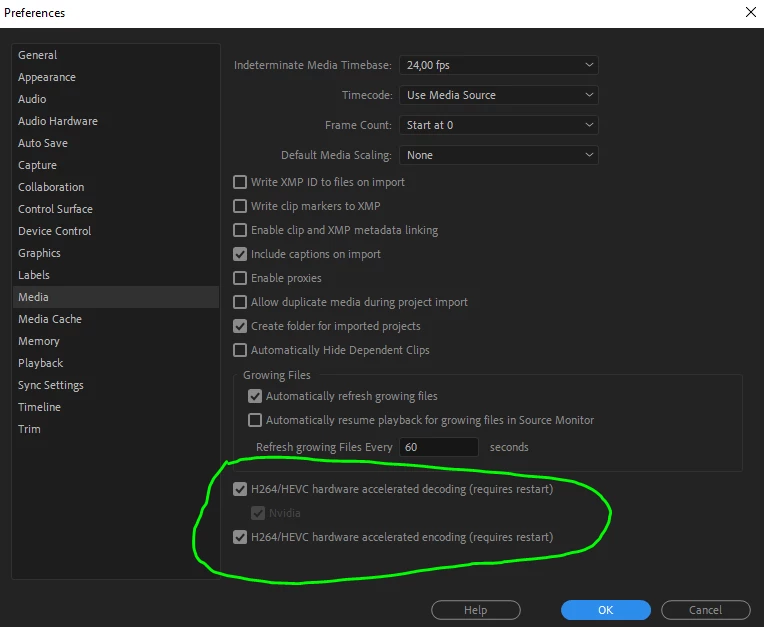Toggle H264/HEVC hardware accelerated decoding
Image resolution: width=764 pixels, height=627 pixels.
240,489
